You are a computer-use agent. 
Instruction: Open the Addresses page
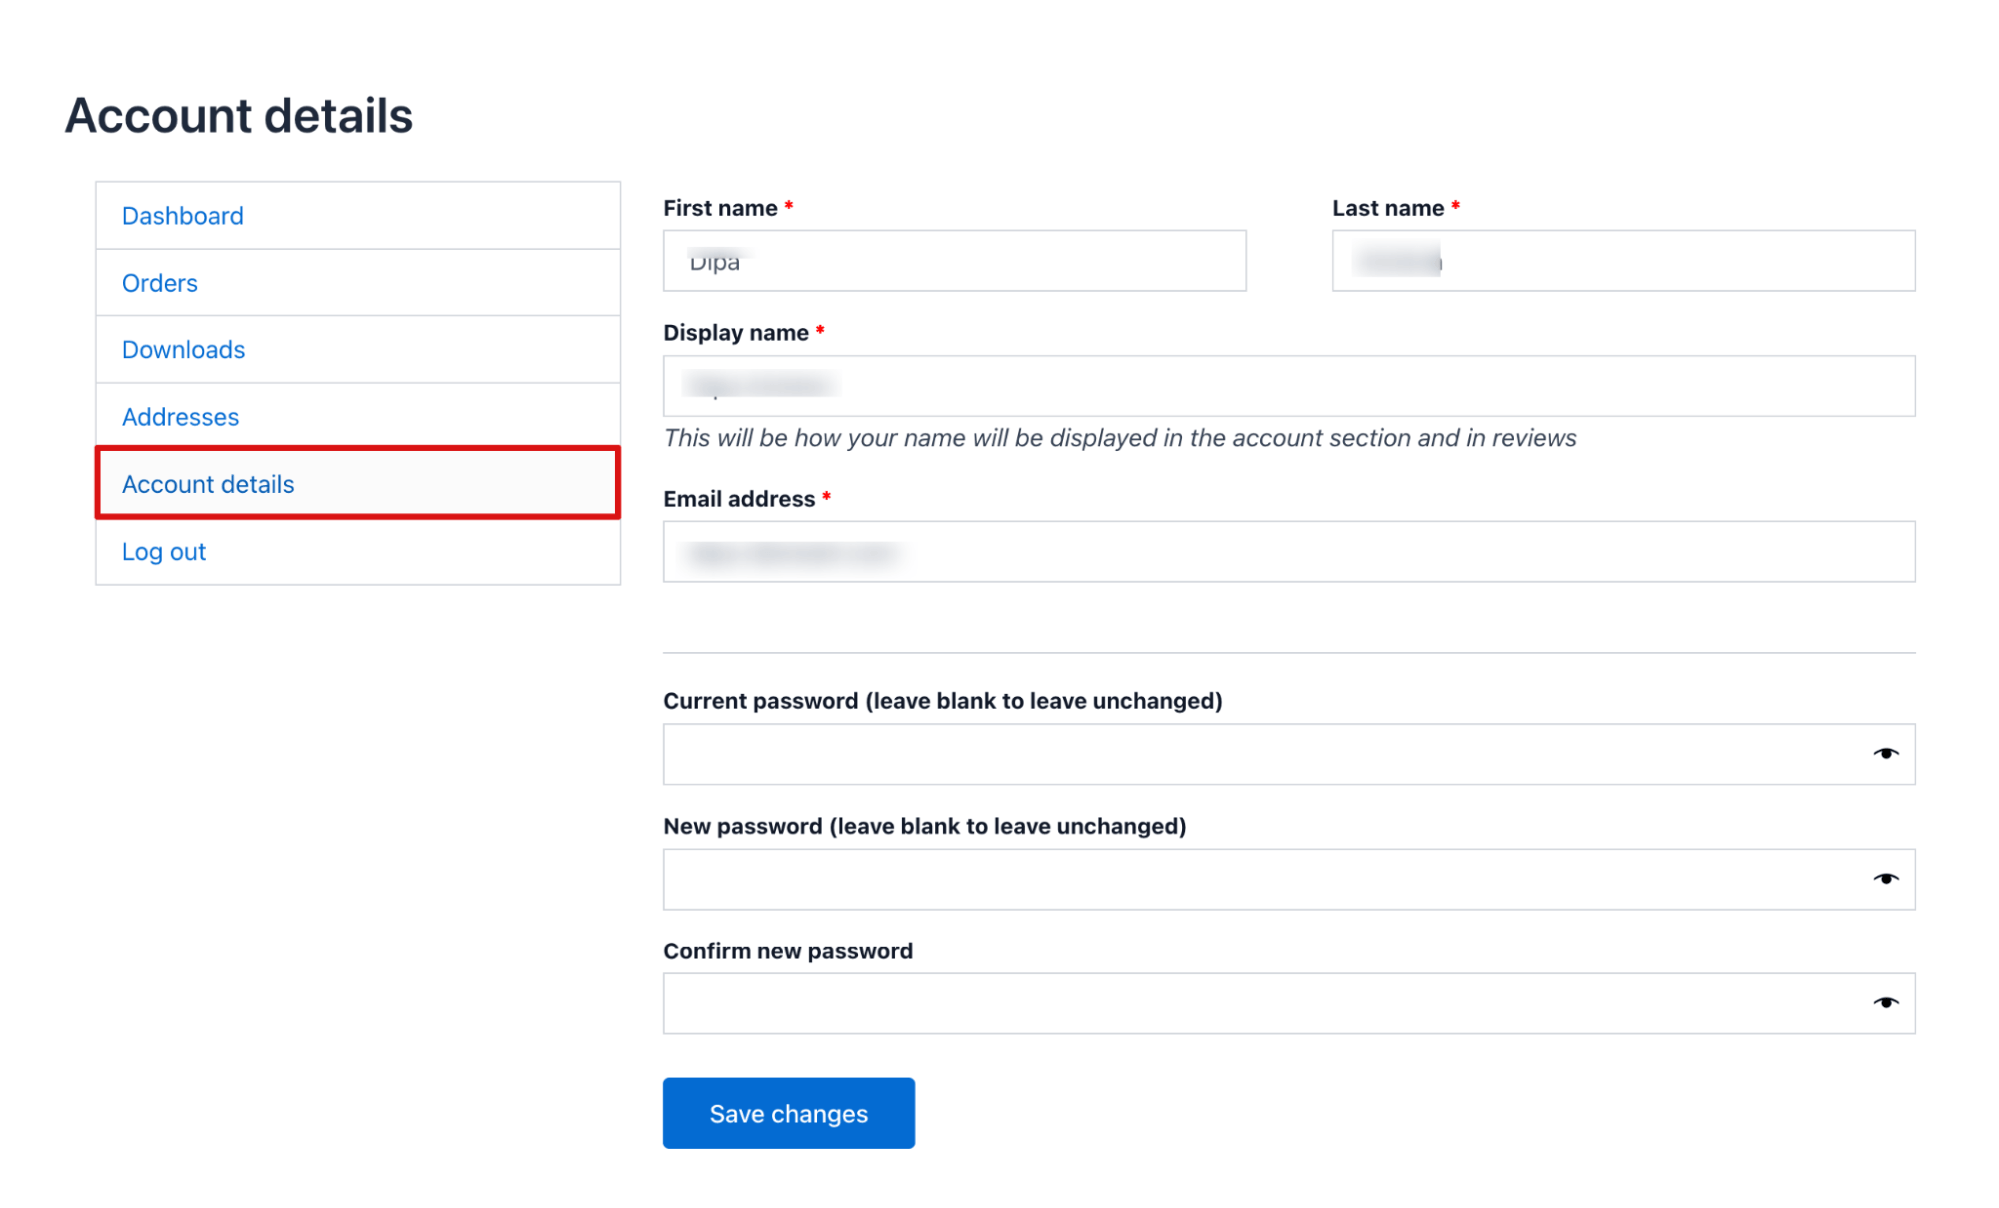(x=180, y=416)
